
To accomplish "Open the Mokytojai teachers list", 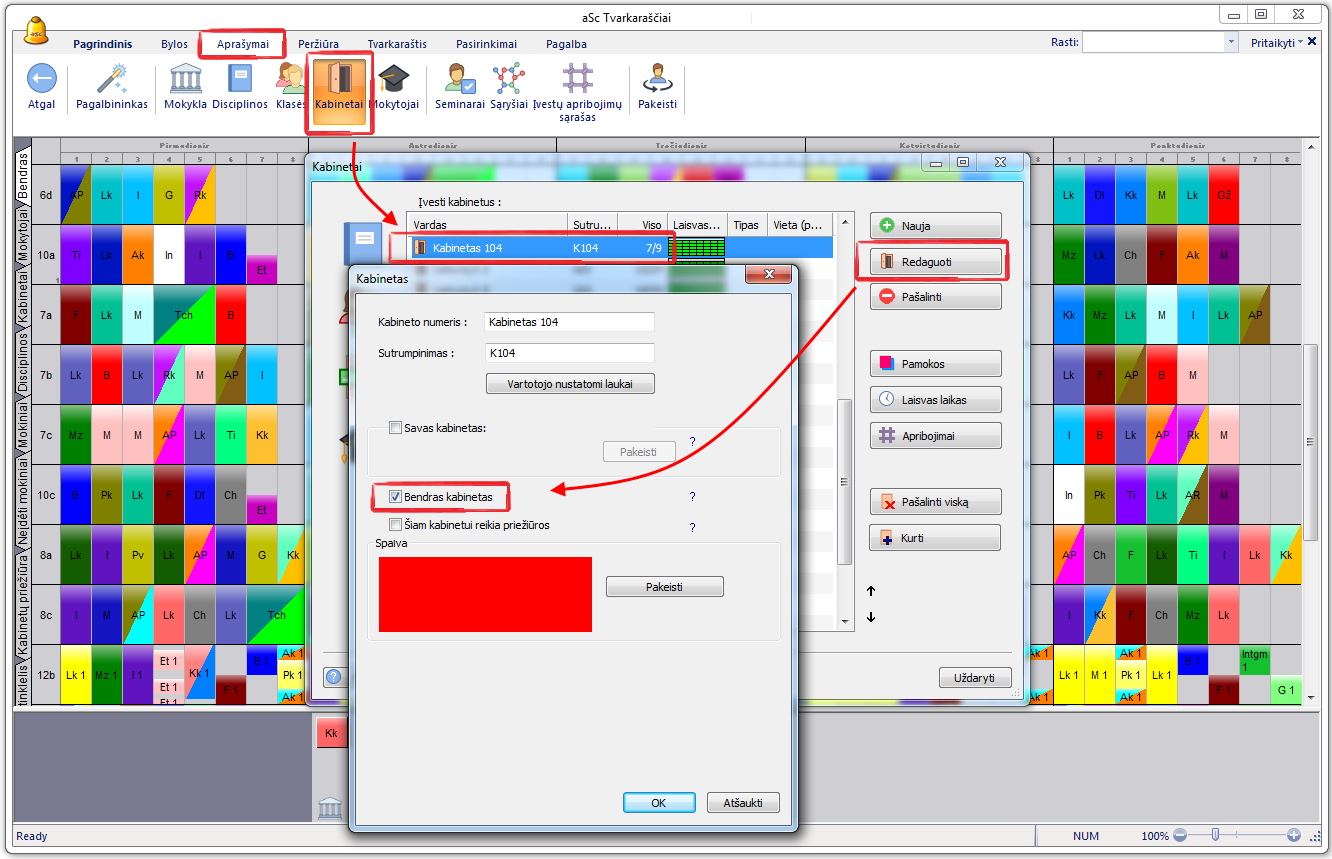I will pos(394,80).
